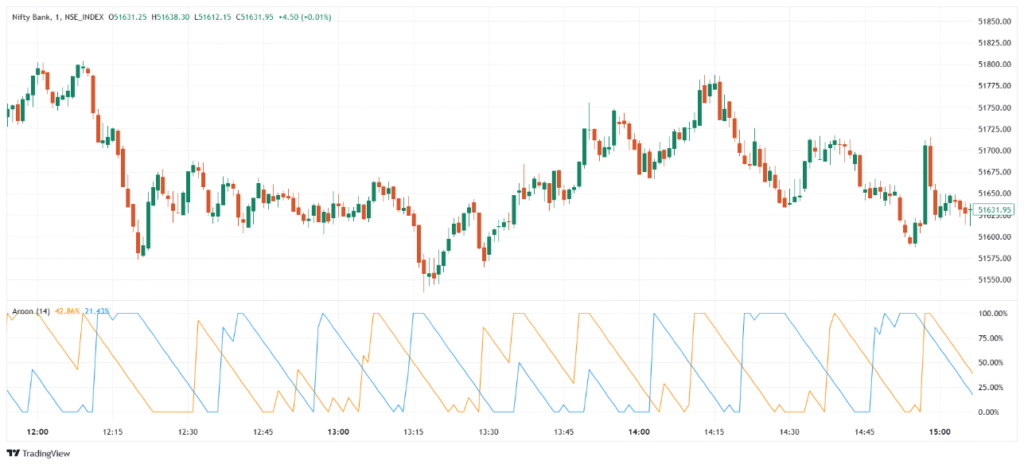Click the orange Aroon Up value 42.86%

coord(69,311)
